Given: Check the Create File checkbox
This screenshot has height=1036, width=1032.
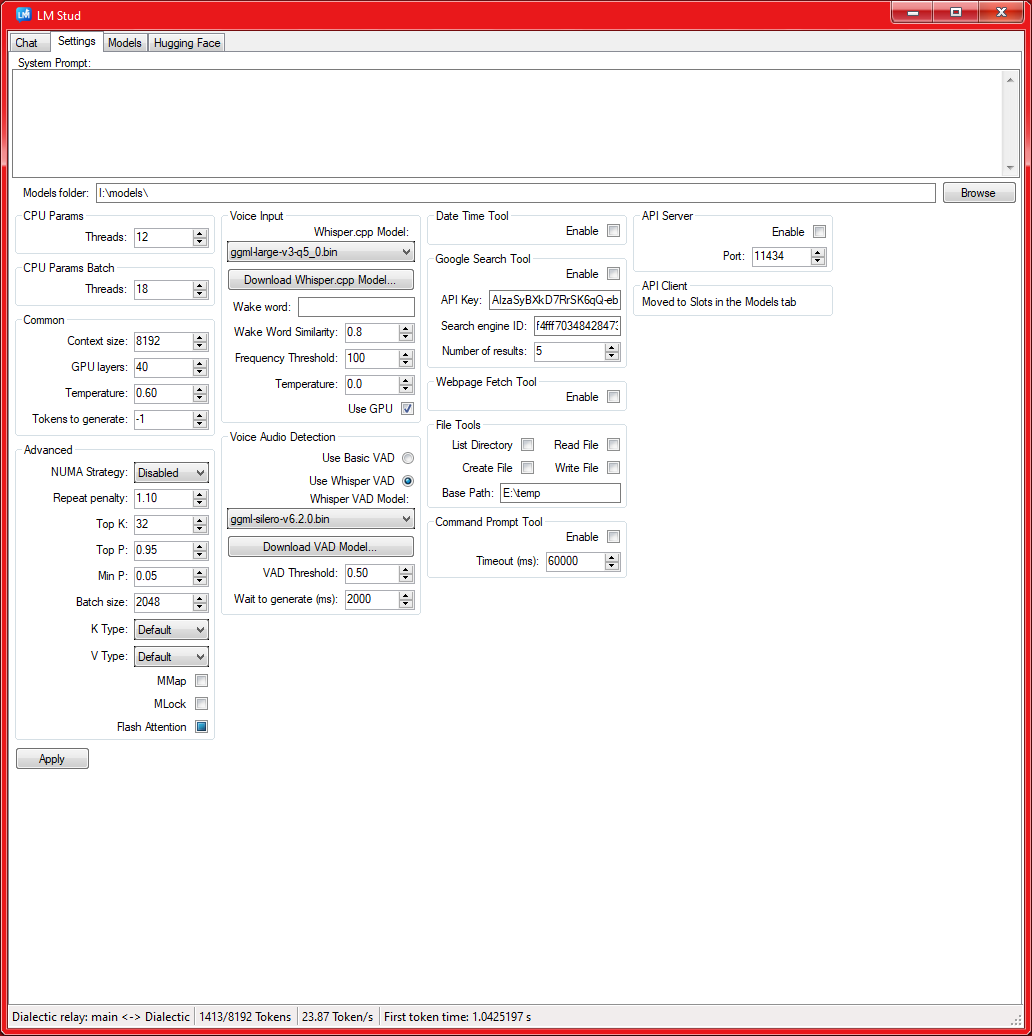Looking at the screenshot, I should tap(527, 468).
